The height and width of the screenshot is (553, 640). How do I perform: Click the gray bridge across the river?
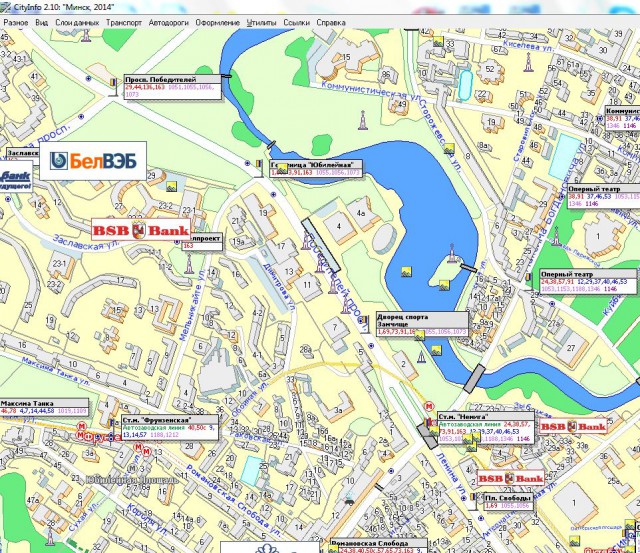474,379
